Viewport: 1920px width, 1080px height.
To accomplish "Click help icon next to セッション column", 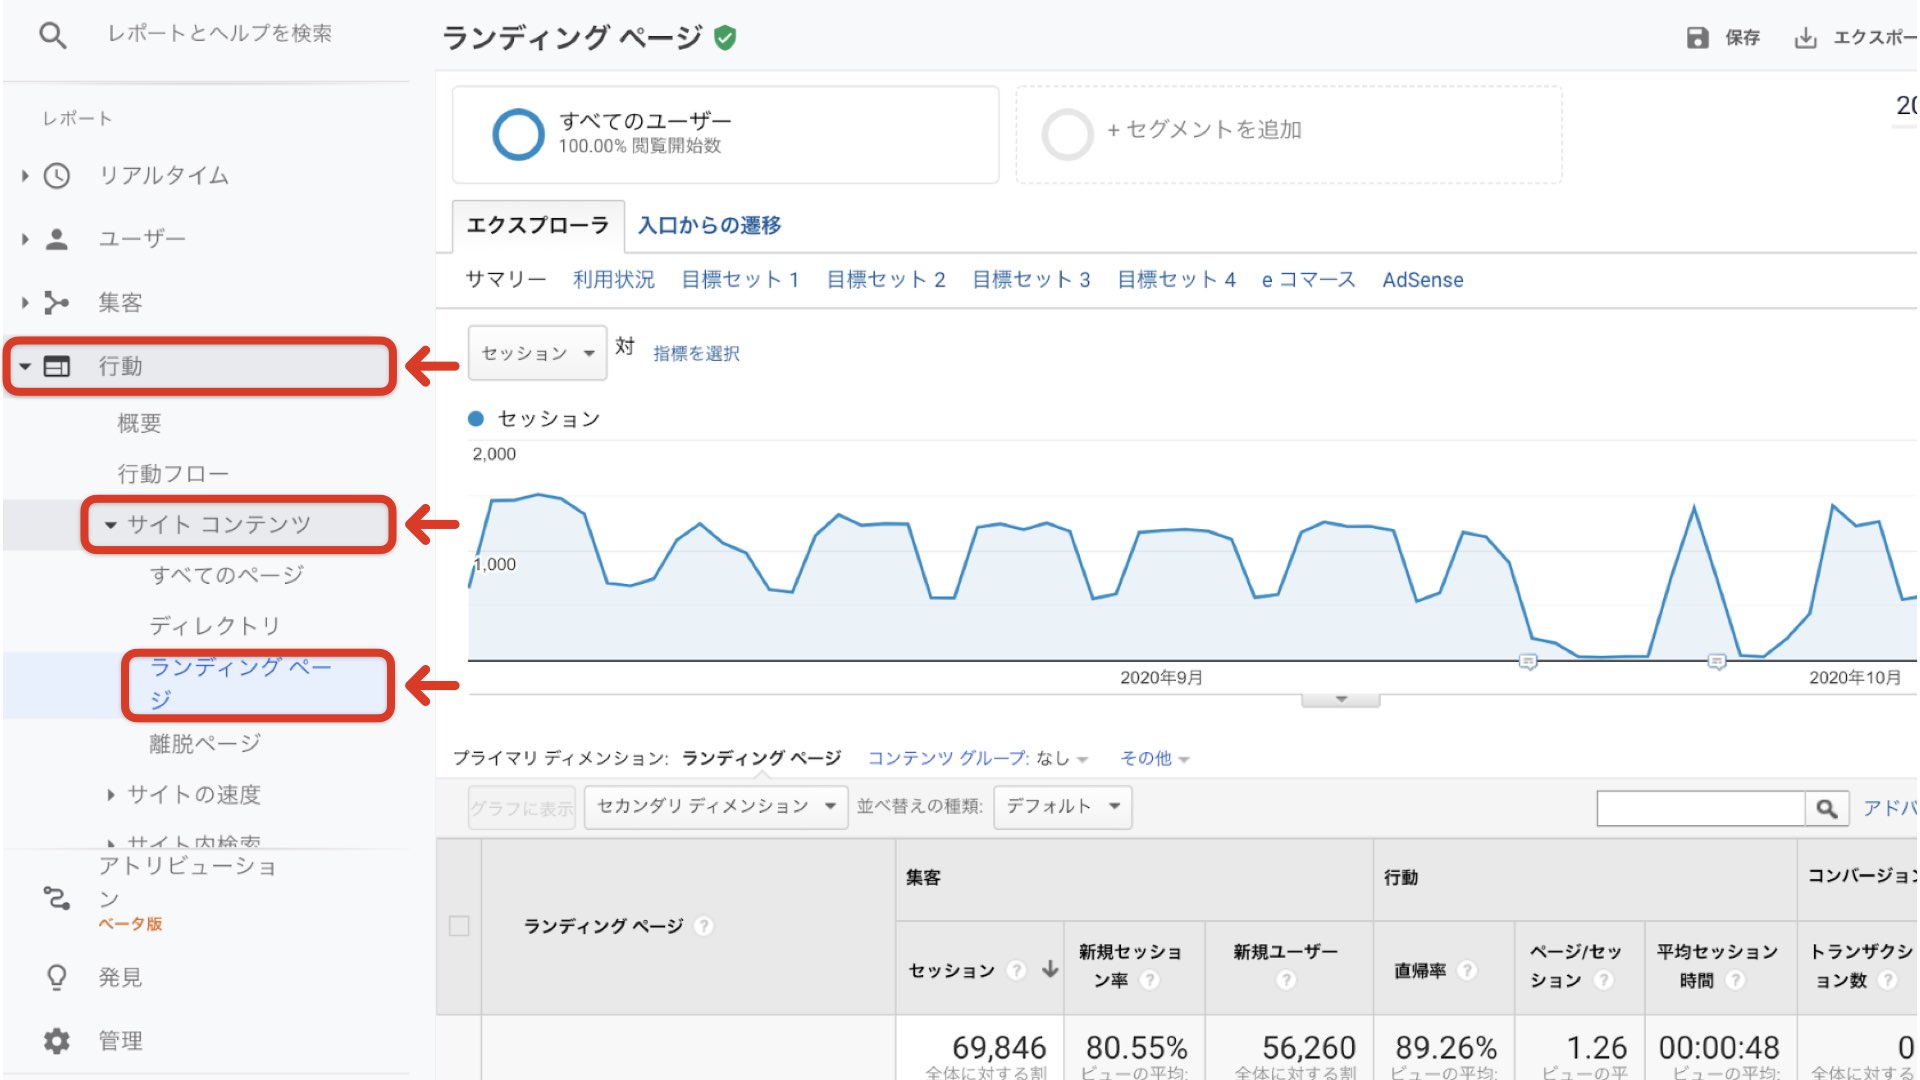I will point(1016,970).
